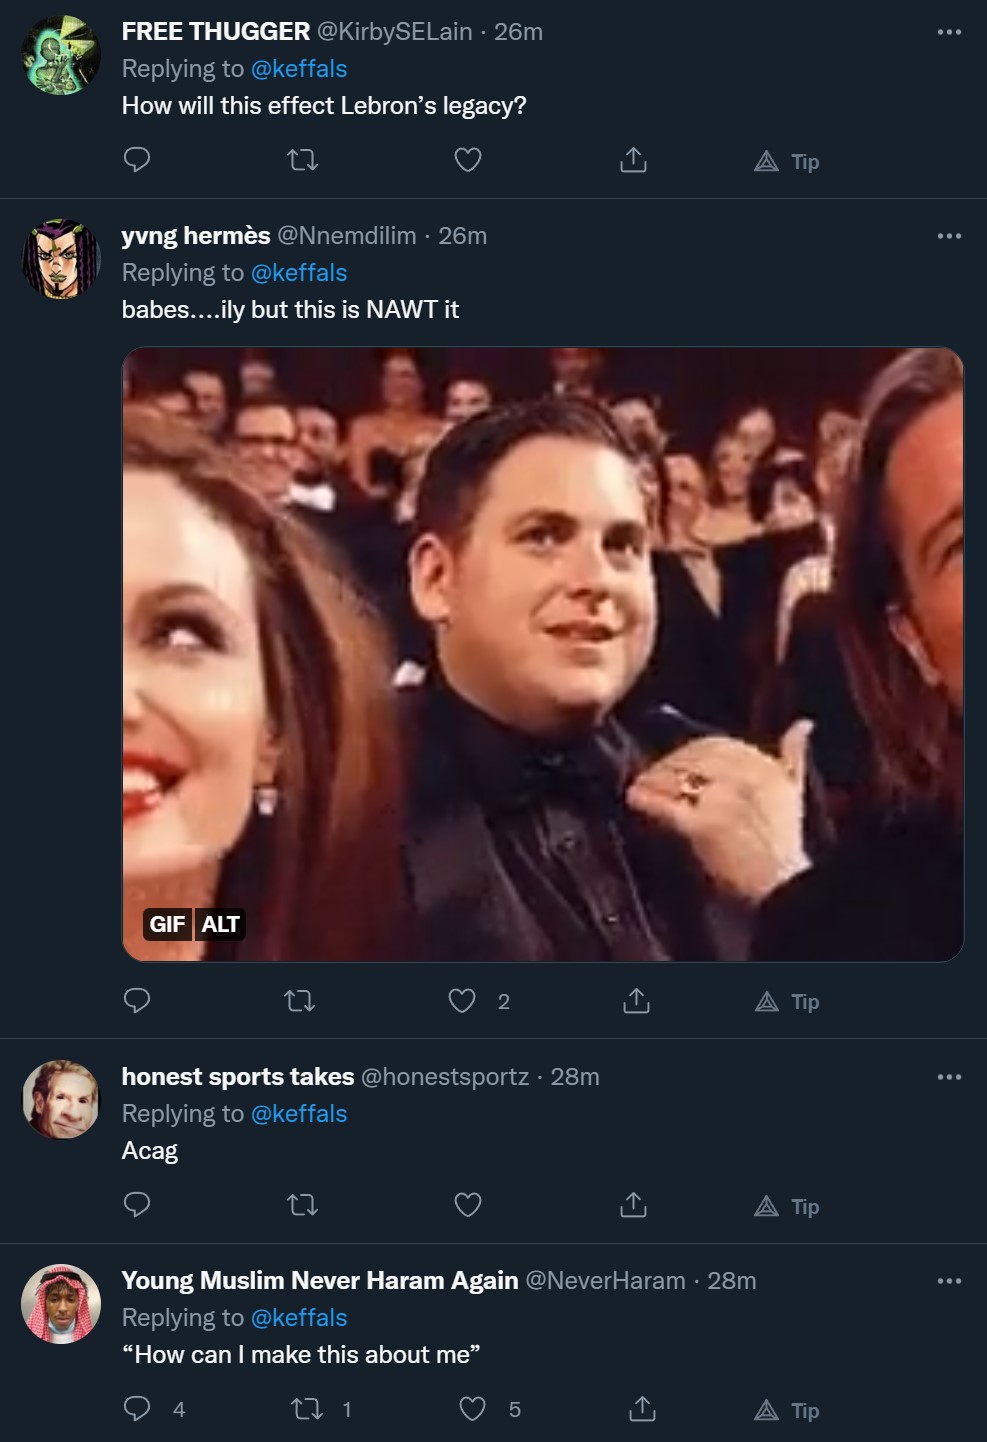This screenshot has height=1442, width=987.
Task: Visit @keffals link in NeverHaram's reply
Action: tap(299, 1318)
